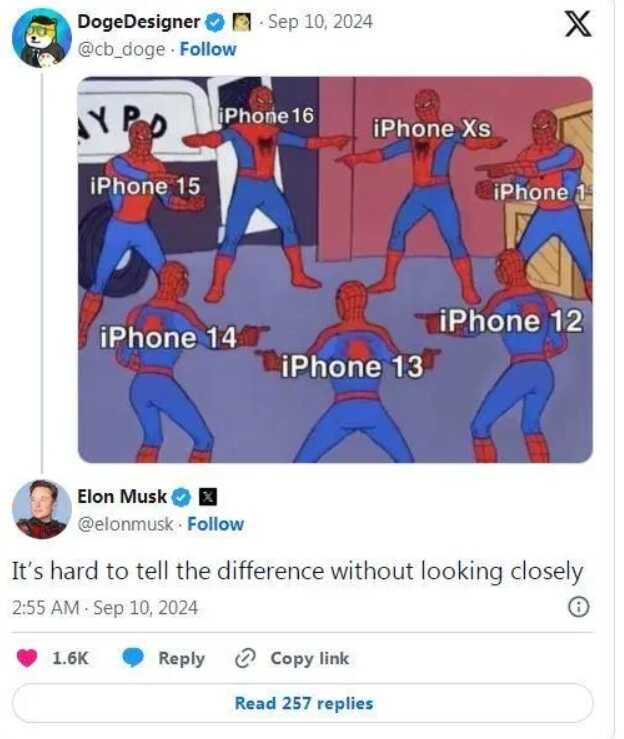Open Elon Musk's profile picture
624x739 pixels.
tap(41, 509)
